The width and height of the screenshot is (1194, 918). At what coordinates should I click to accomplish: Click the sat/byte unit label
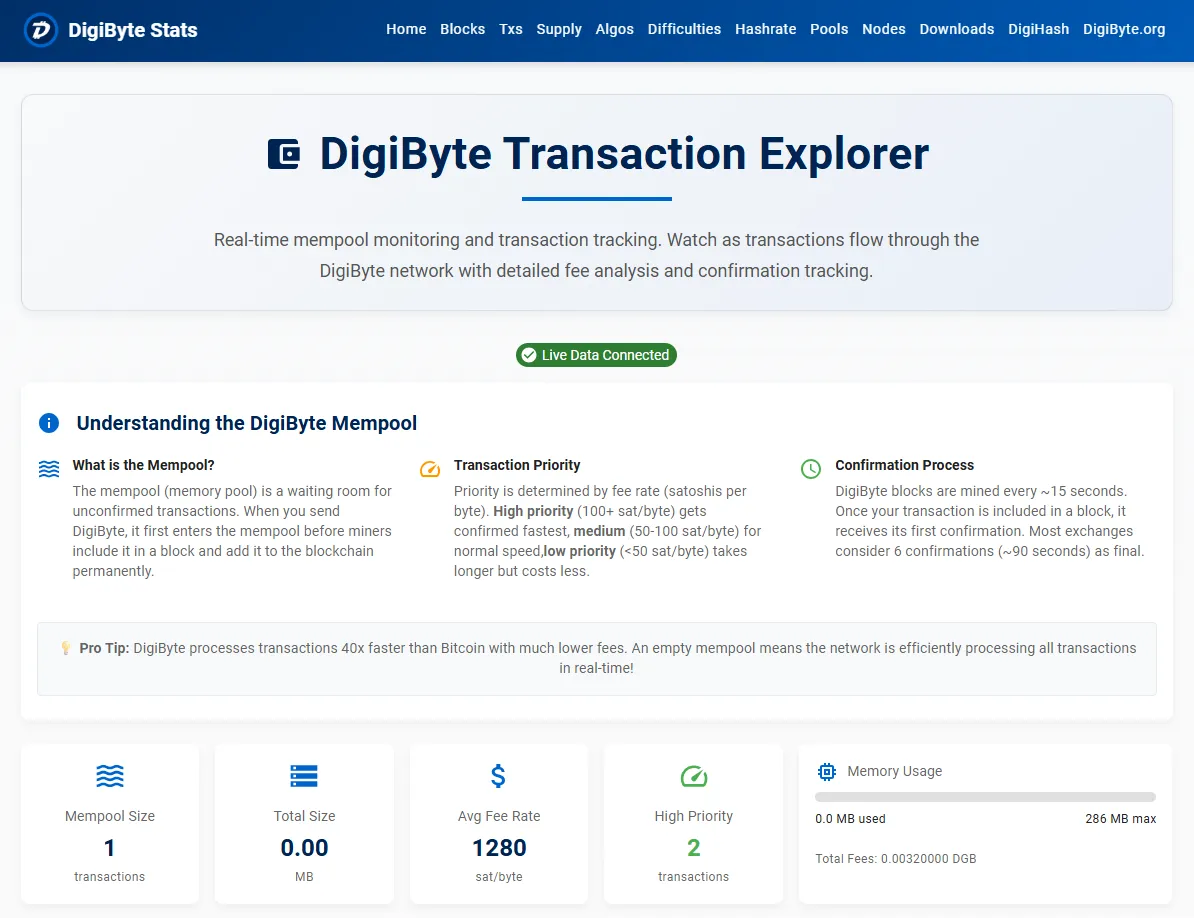499,877
